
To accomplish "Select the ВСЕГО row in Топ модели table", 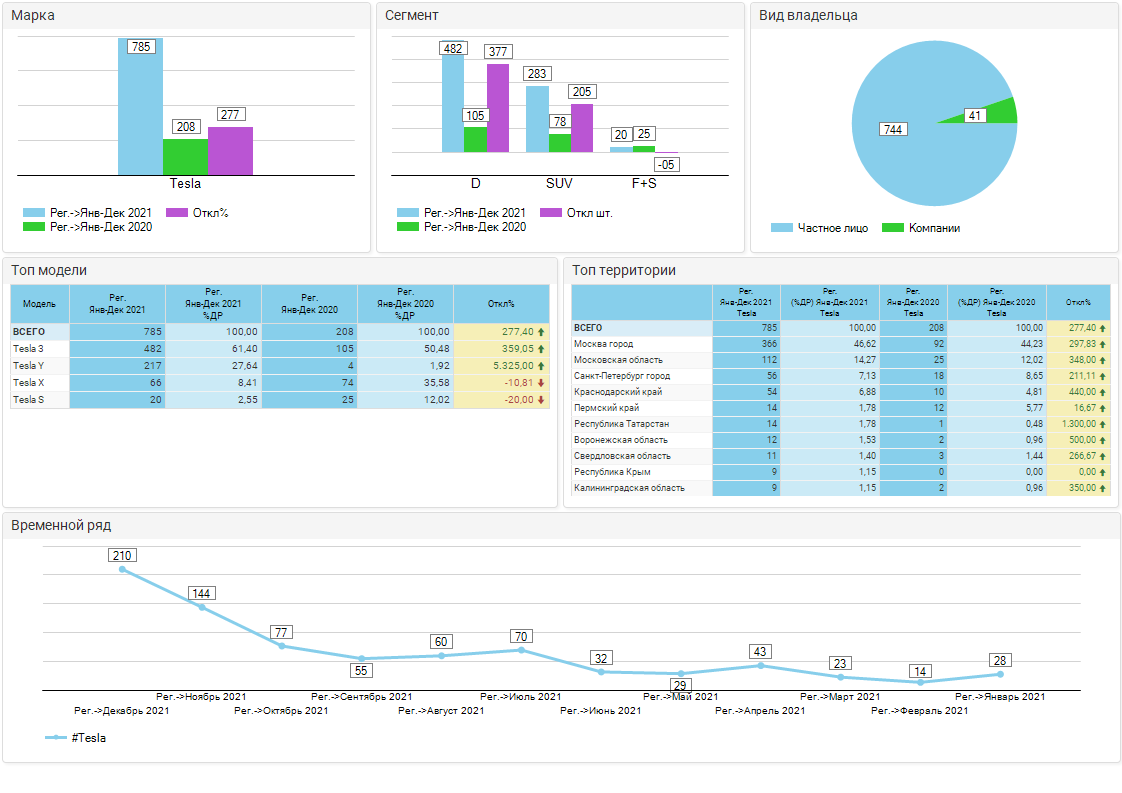I will pos(29,331).
